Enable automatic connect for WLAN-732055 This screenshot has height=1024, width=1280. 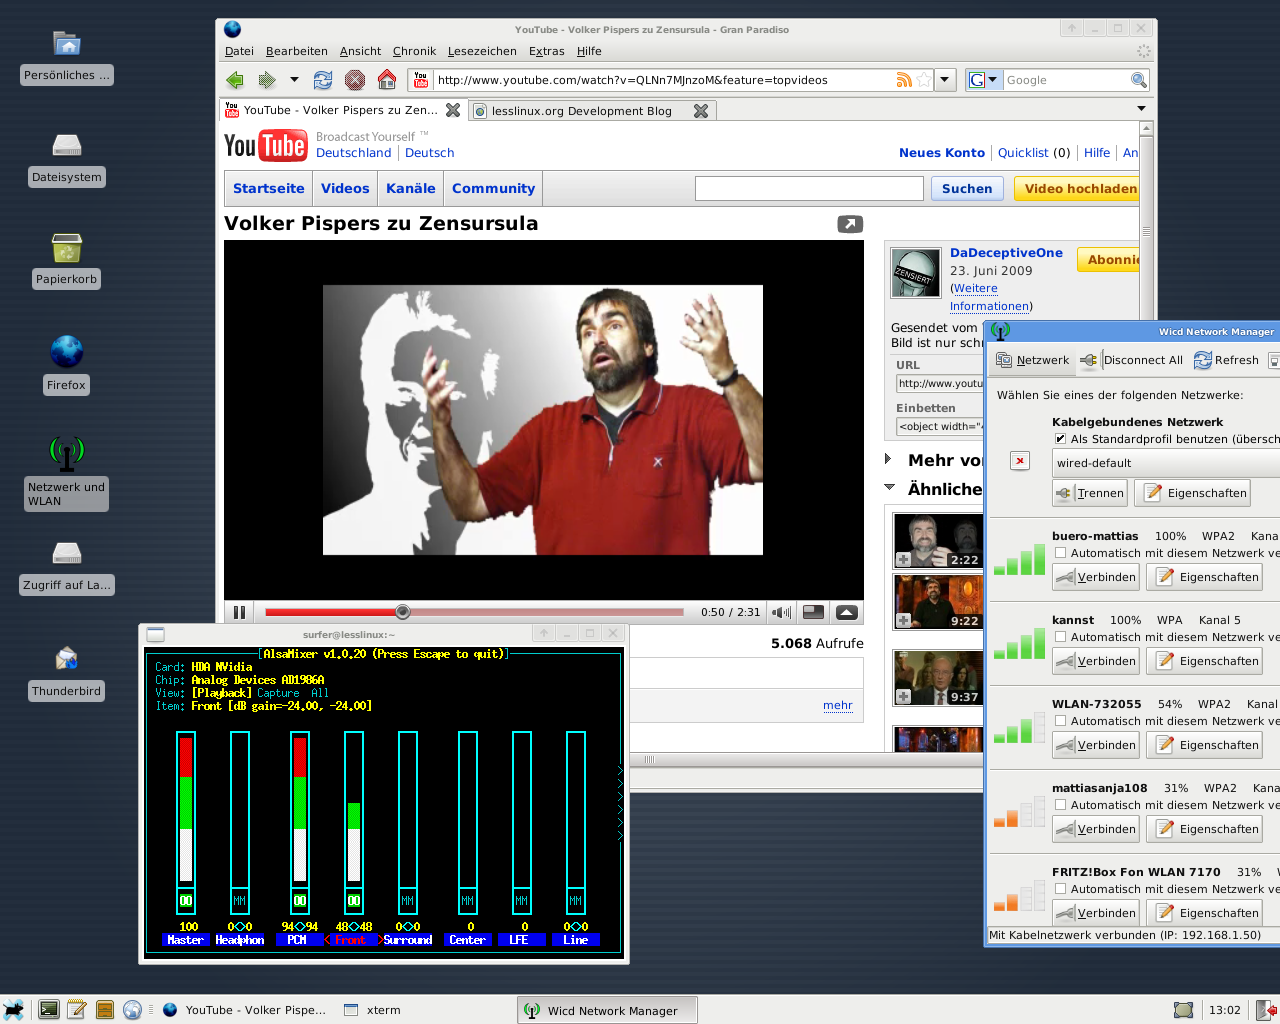click(1060, 721)
